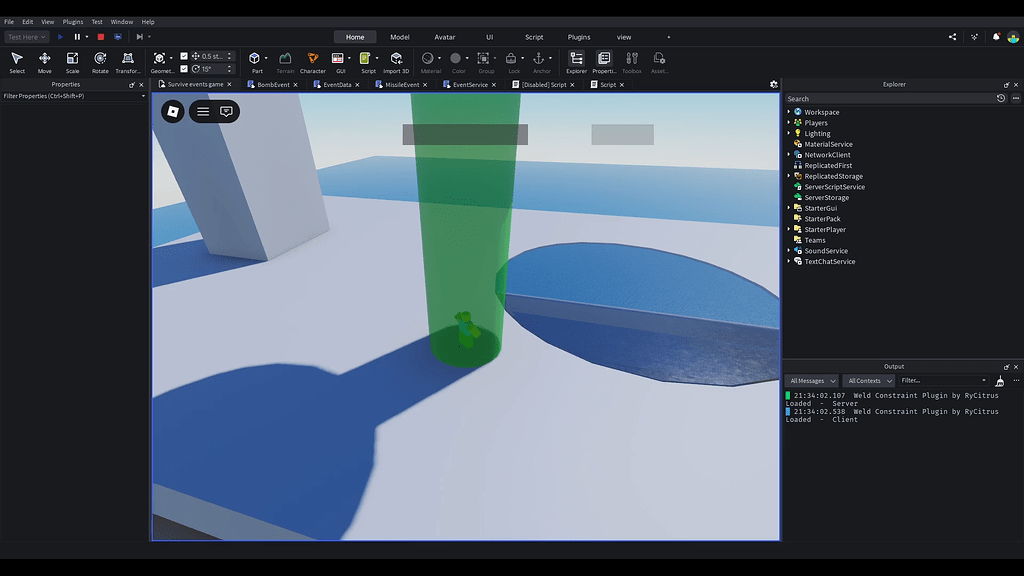Image resolution: width=1024 pixels, height=576 pixels.
Task: Choose the Rotate tool
Action: point(100,62)
